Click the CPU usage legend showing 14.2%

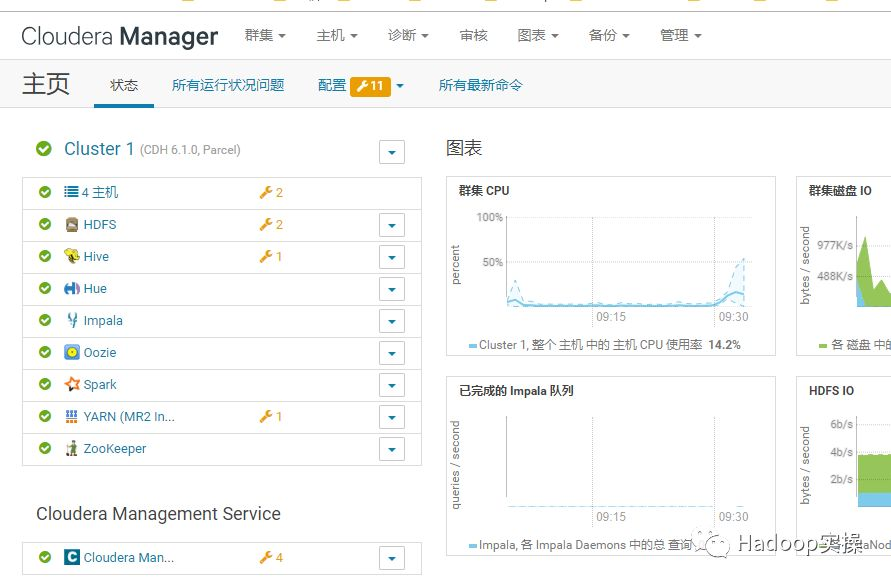[x=605, y=345]
